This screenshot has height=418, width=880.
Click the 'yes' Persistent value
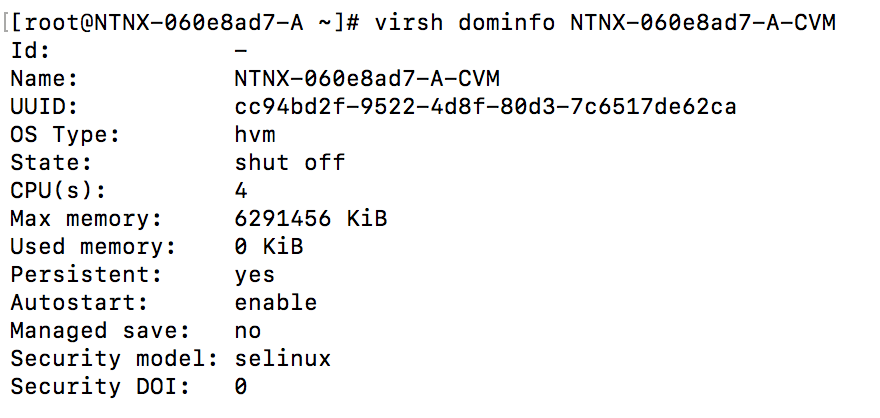[255, 274]
